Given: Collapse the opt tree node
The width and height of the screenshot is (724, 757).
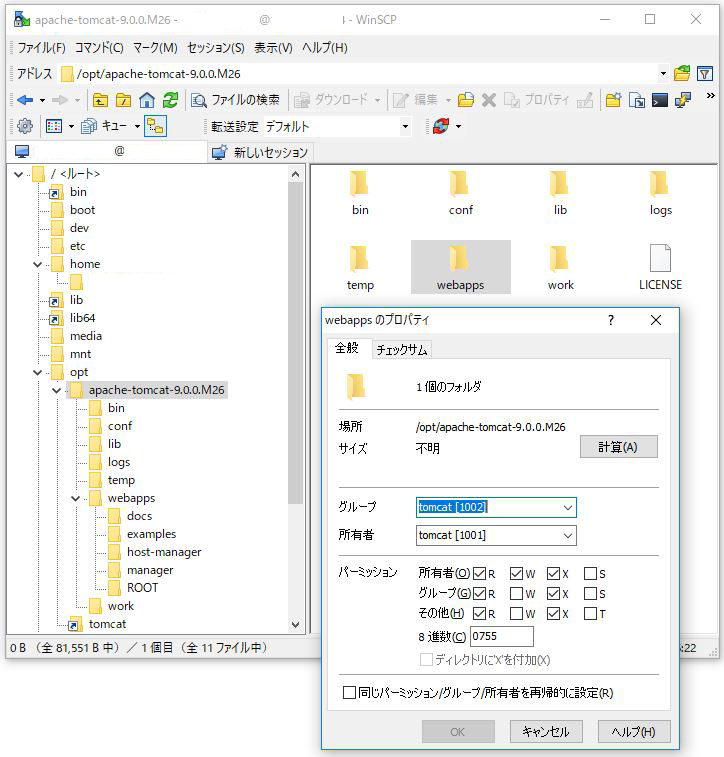Looking at the screenshot, I should [x=37, y=373].
